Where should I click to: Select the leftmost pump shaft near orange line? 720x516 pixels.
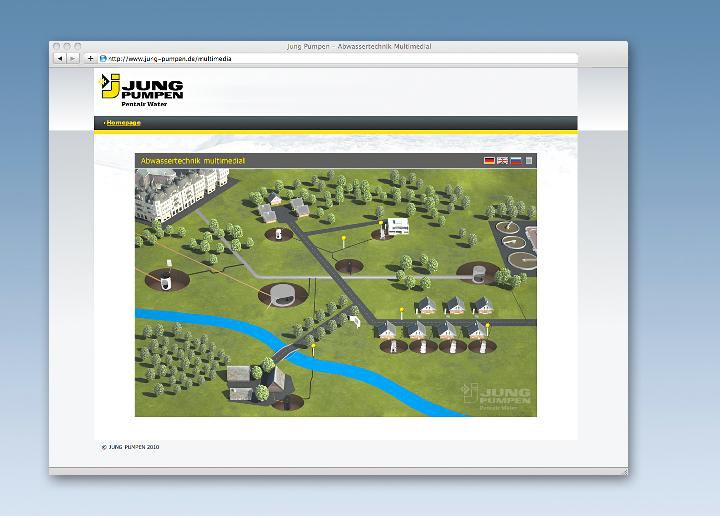[165, 279]
